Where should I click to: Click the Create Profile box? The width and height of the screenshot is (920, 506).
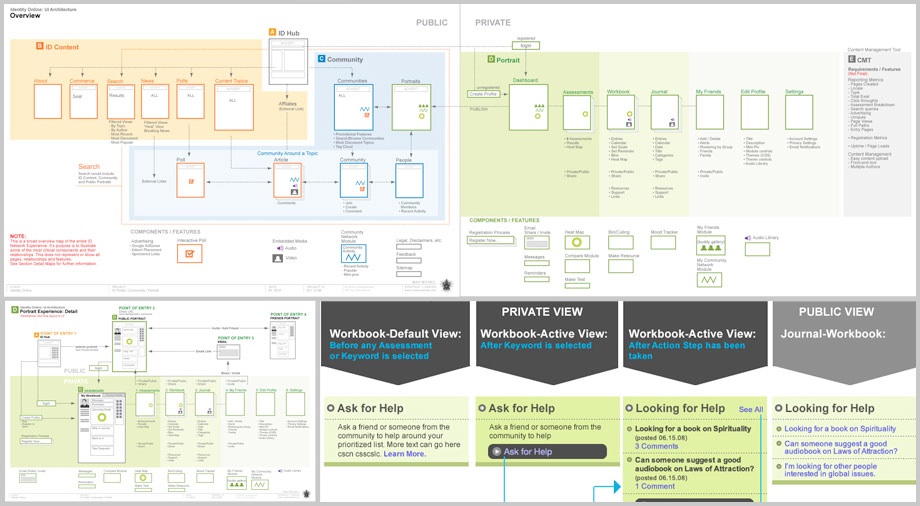click(484, 92)
